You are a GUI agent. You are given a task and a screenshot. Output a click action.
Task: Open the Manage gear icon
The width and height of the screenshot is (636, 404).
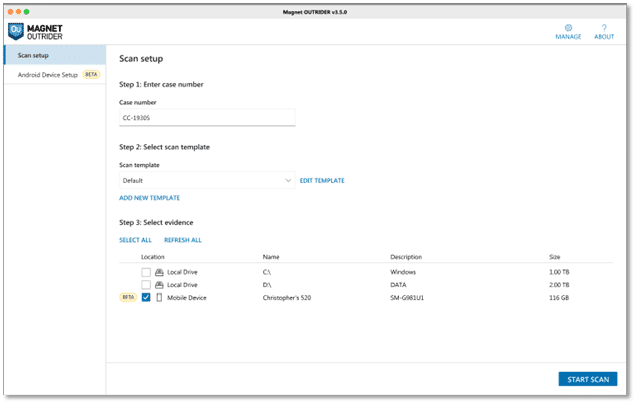click(x=568, y=29)
